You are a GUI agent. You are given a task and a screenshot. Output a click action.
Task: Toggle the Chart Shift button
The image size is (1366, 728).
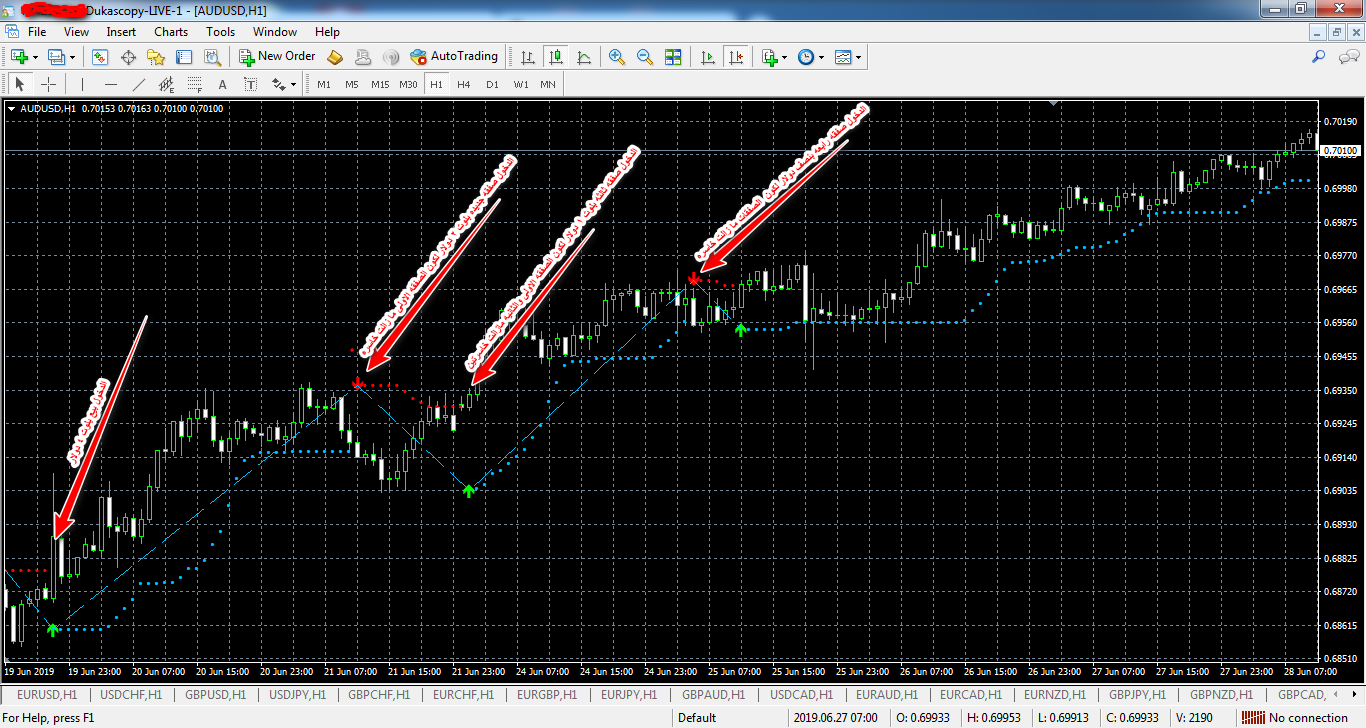pos(736,57)
